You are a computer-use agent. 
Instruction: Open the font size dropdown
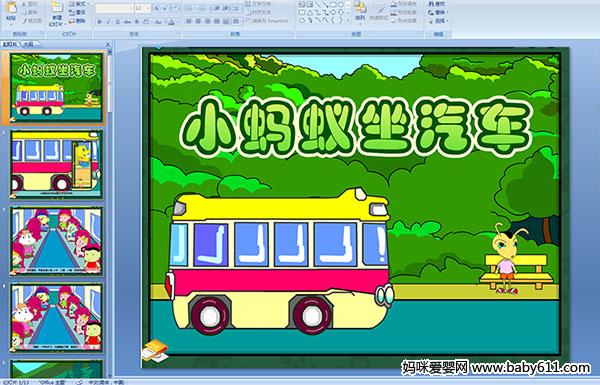148,8
